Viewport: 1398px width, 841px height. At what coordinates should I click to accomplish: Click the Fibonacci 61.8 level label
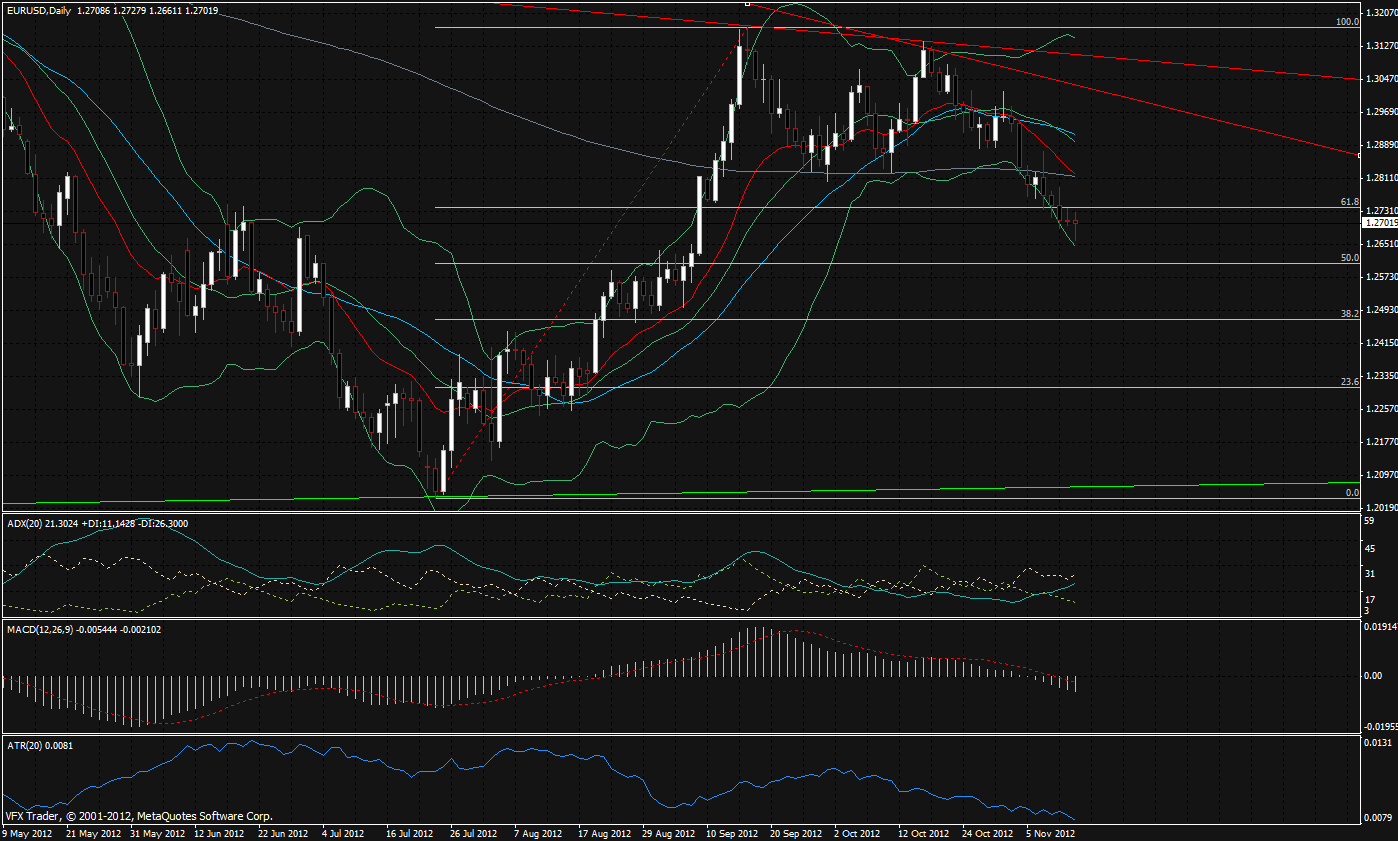coord(1349,202)
